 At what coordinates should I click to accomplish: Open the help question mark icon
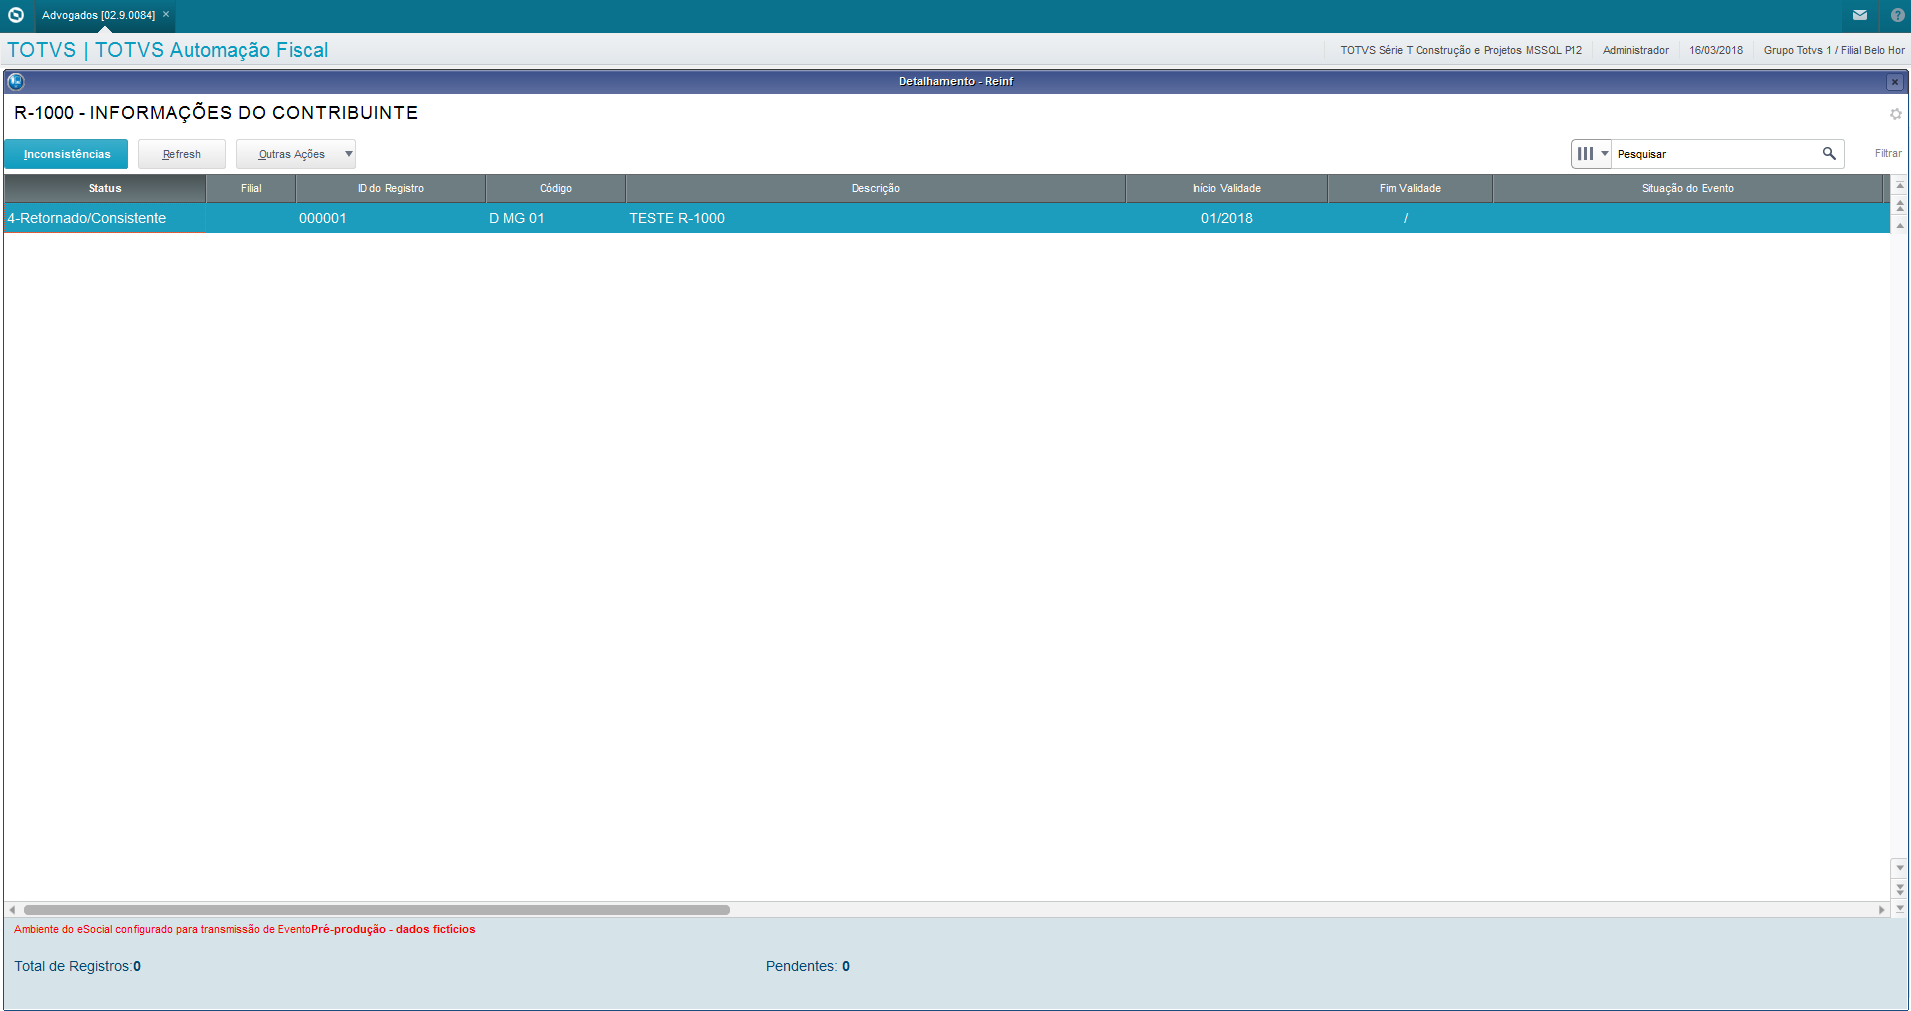click(x=1898, y=15)
